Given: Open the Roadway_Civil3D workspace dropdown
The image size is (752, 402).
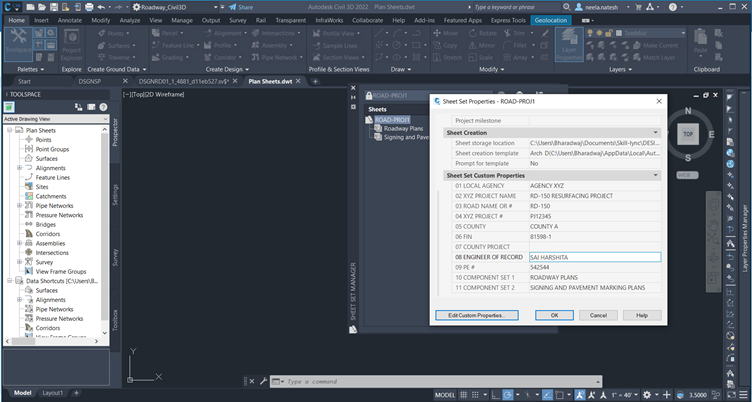Looking at the screenshot, I should pos(215,7).
